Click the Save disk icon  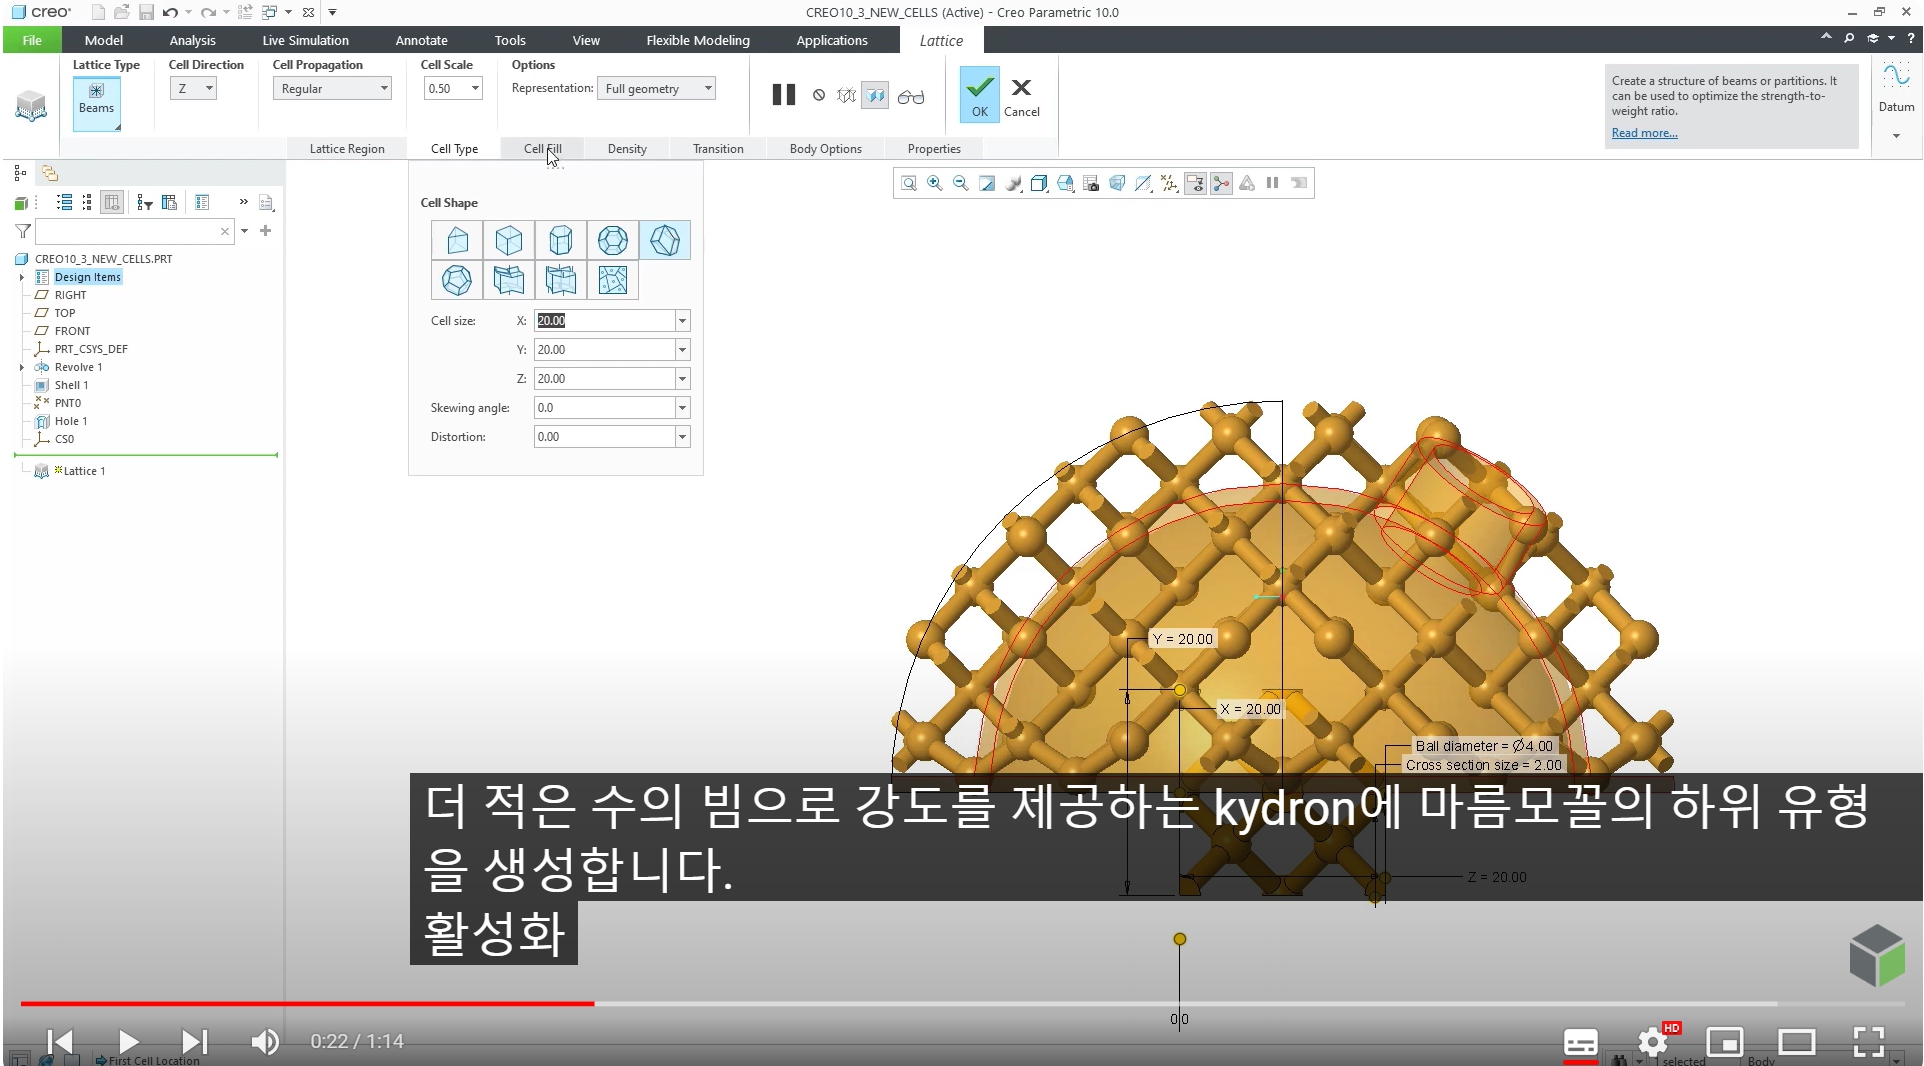[146, 12]
